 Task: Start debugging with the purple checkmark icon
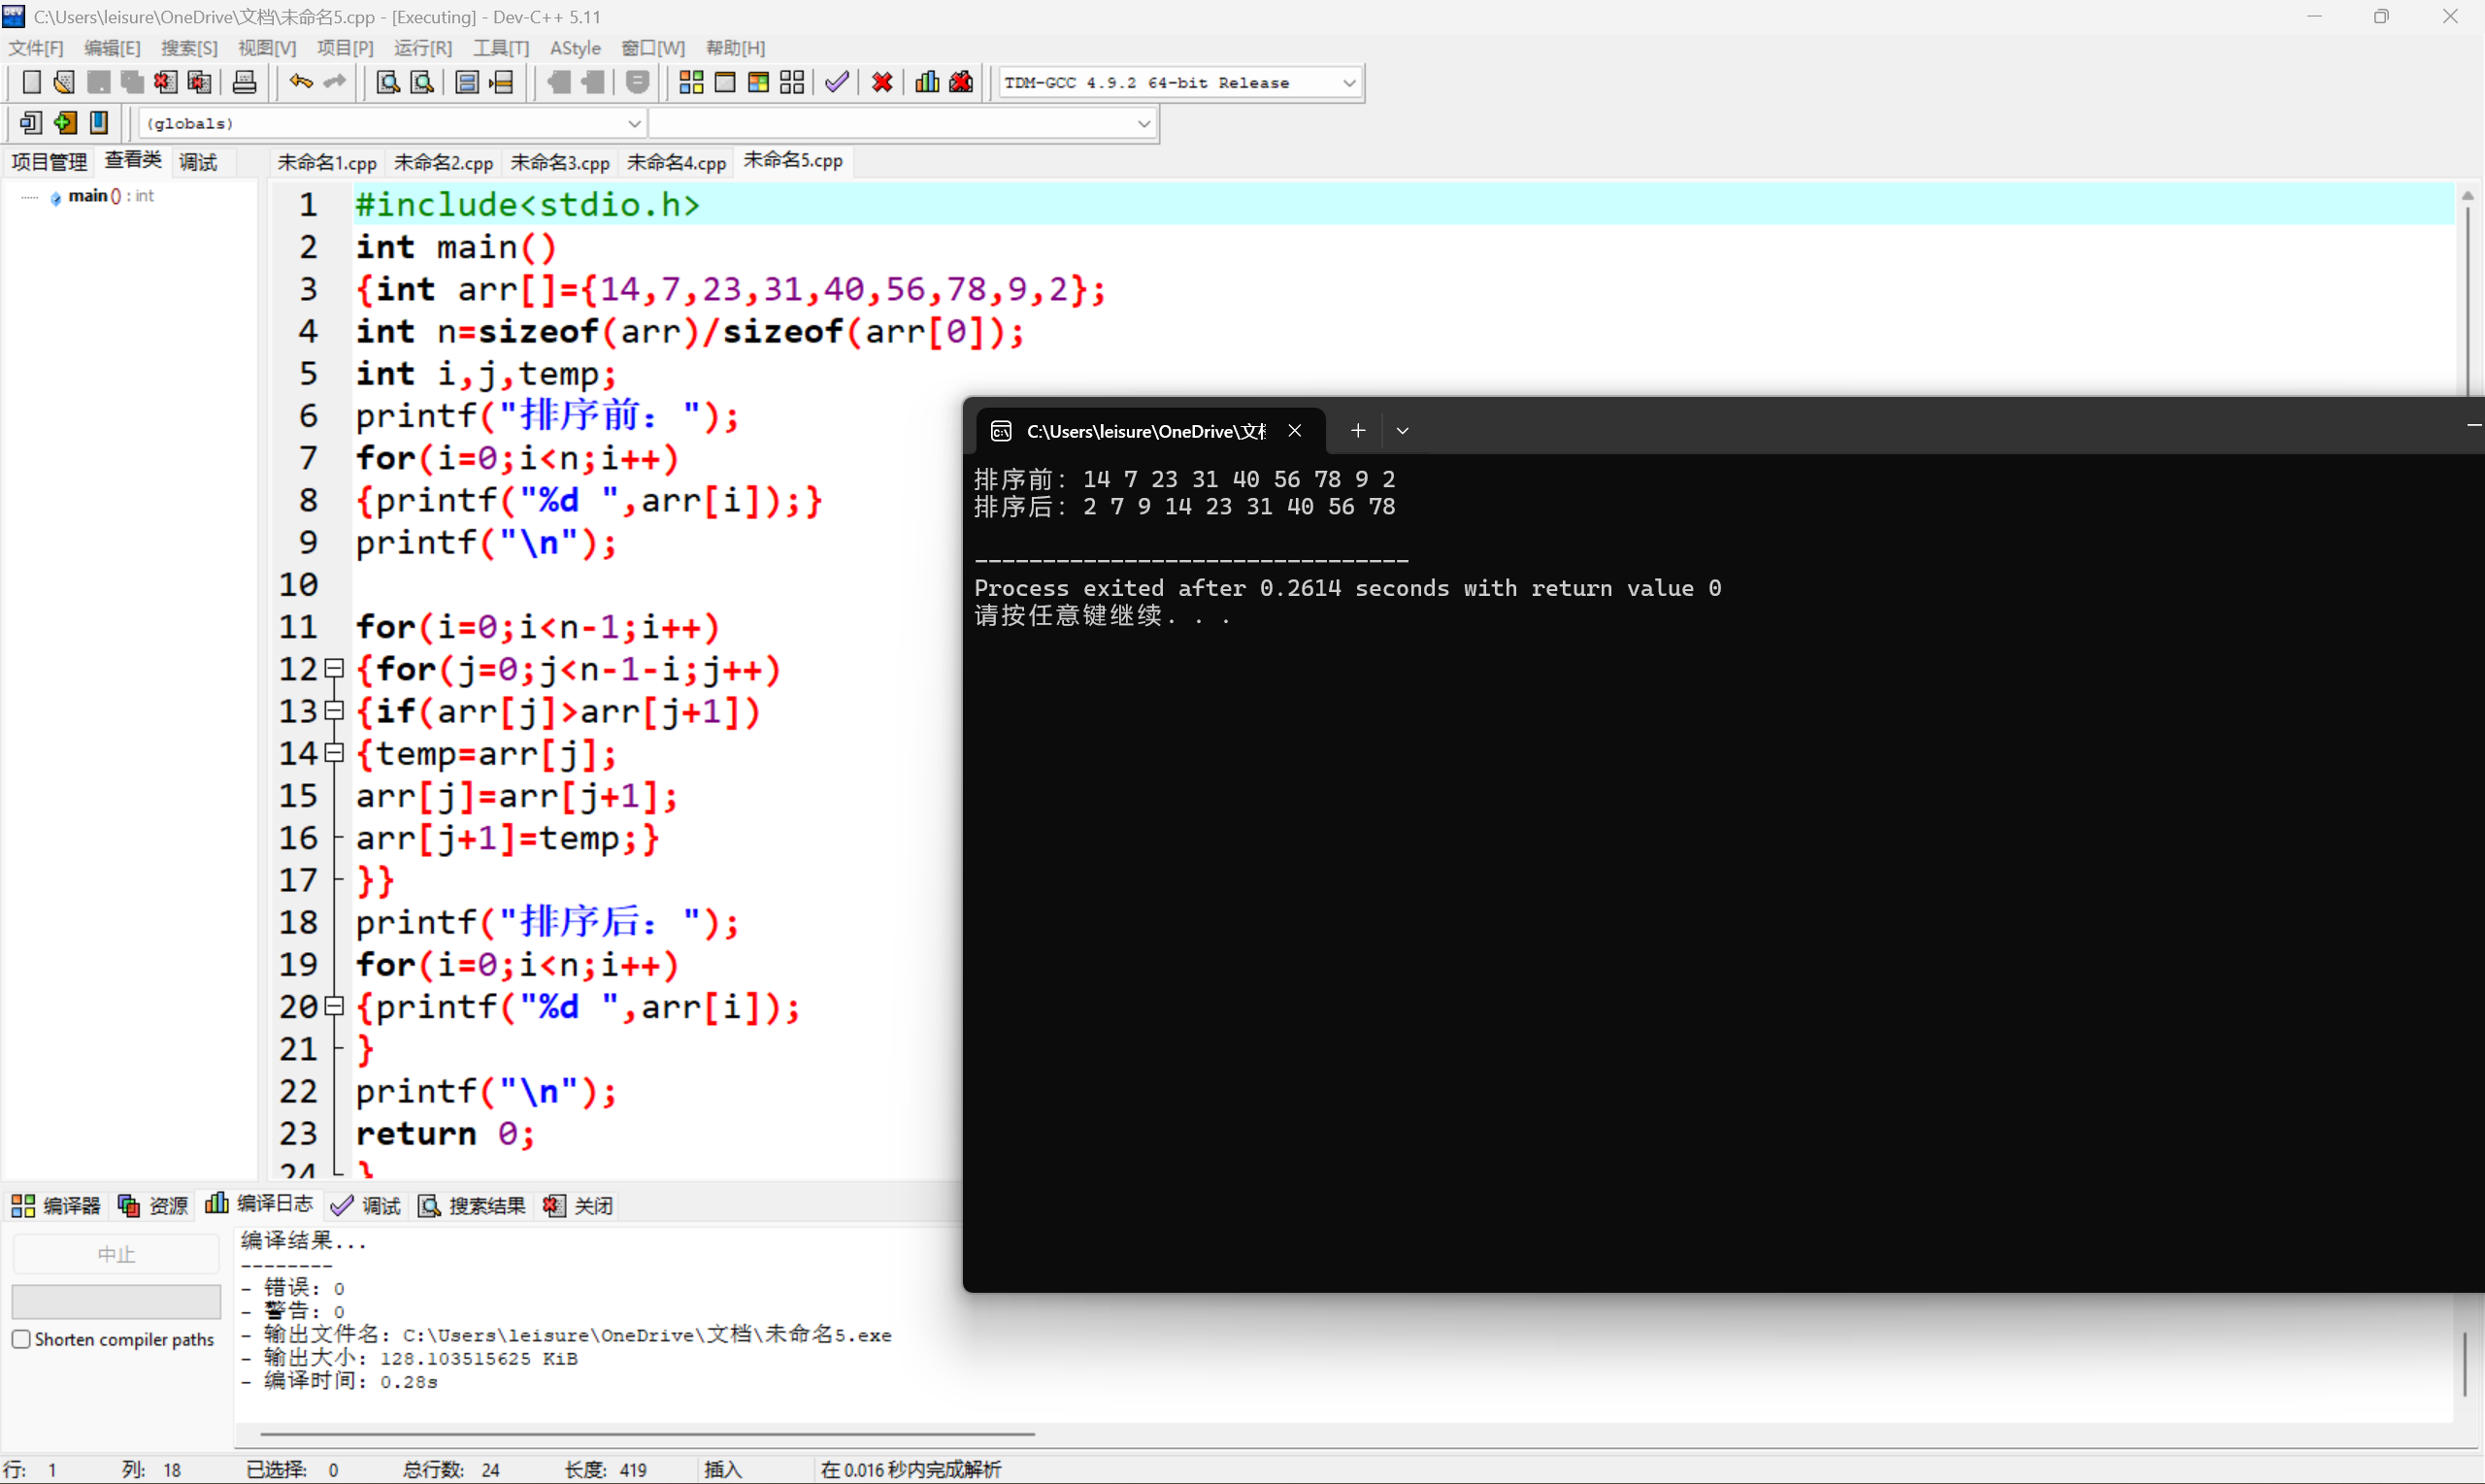click(836, 82)
